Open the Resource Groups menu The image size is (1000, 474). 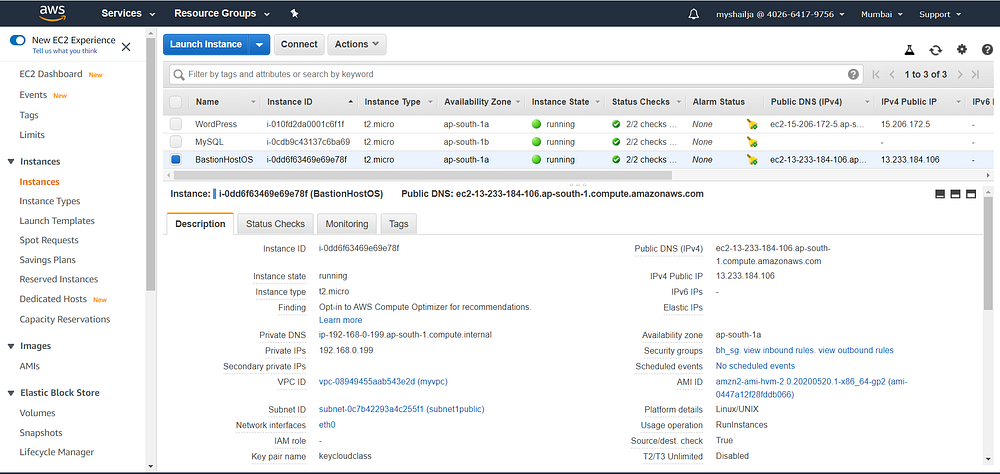coord(221,13)
